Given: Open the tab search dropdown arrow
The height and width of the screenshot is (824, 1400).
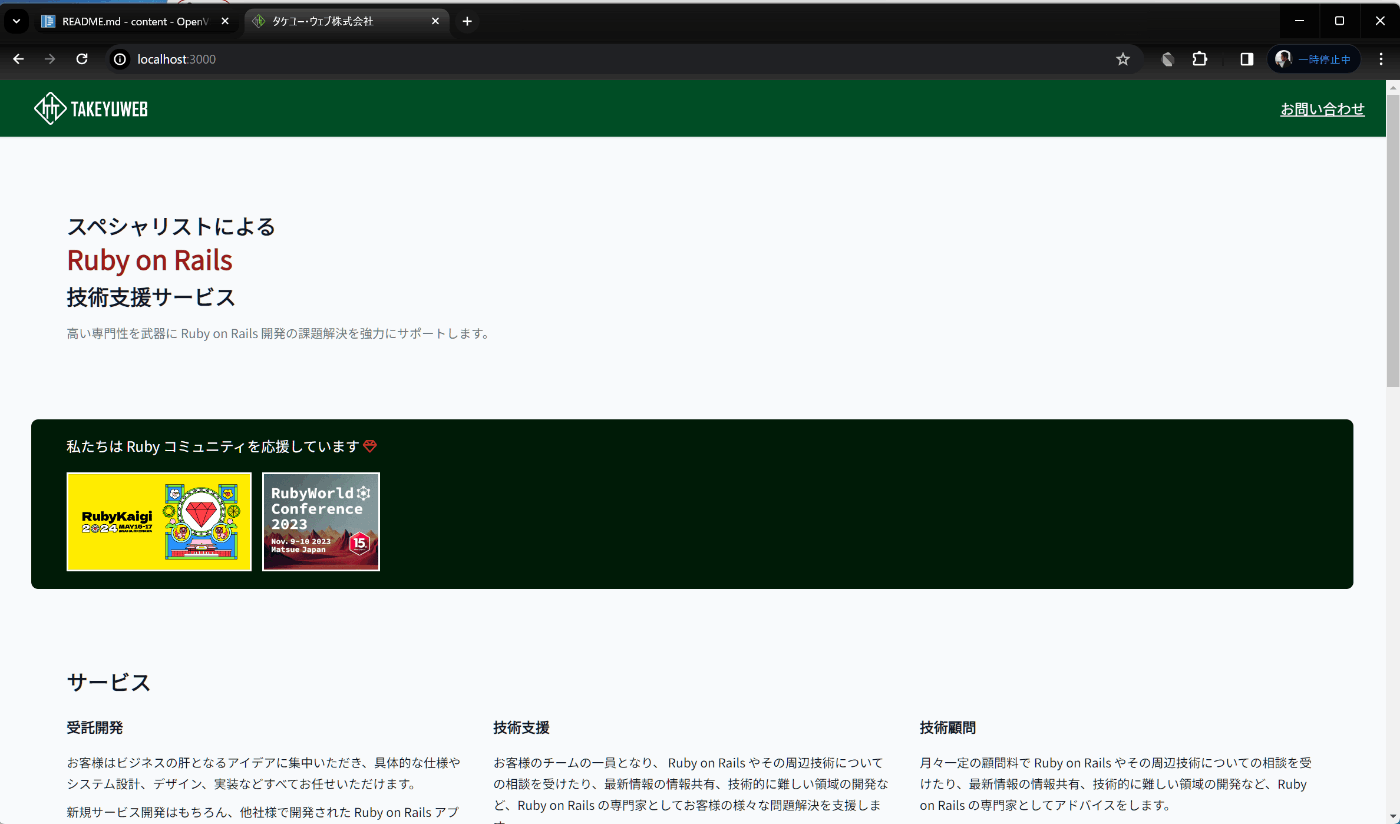Looking at the screenshot, I should (16, 21).
